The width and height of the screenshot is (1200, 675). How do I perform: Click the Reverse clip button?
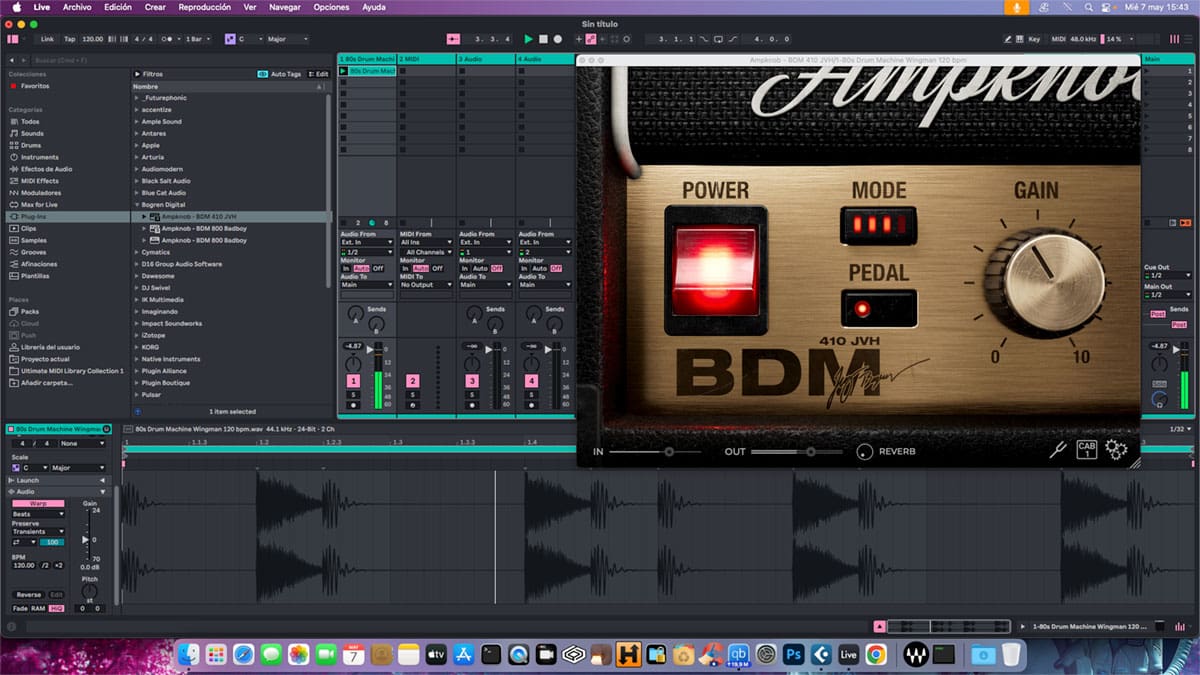point(28,595)
